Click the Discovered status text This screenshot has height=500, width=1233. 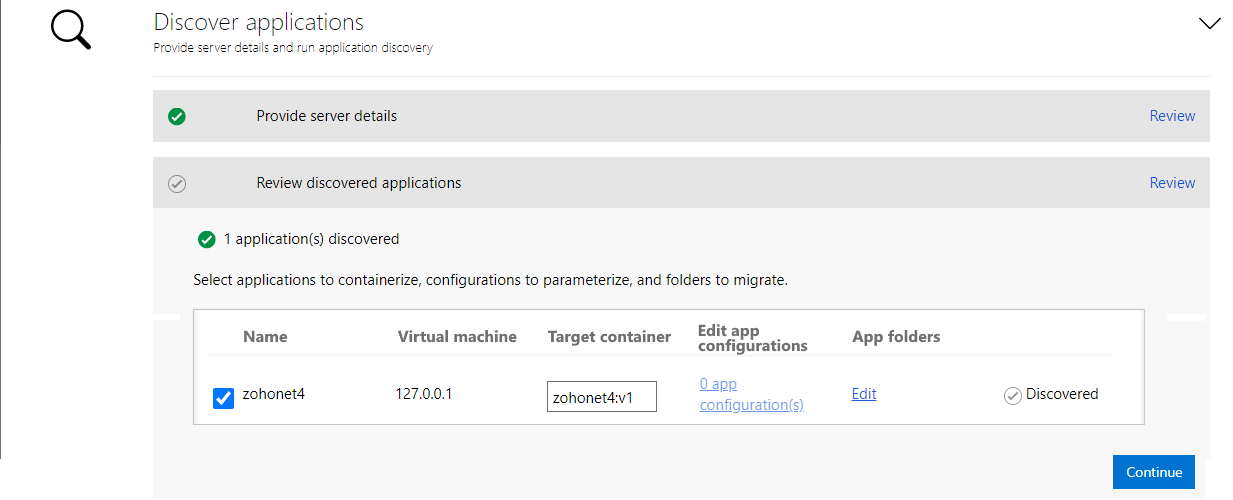coord(1062,394)
